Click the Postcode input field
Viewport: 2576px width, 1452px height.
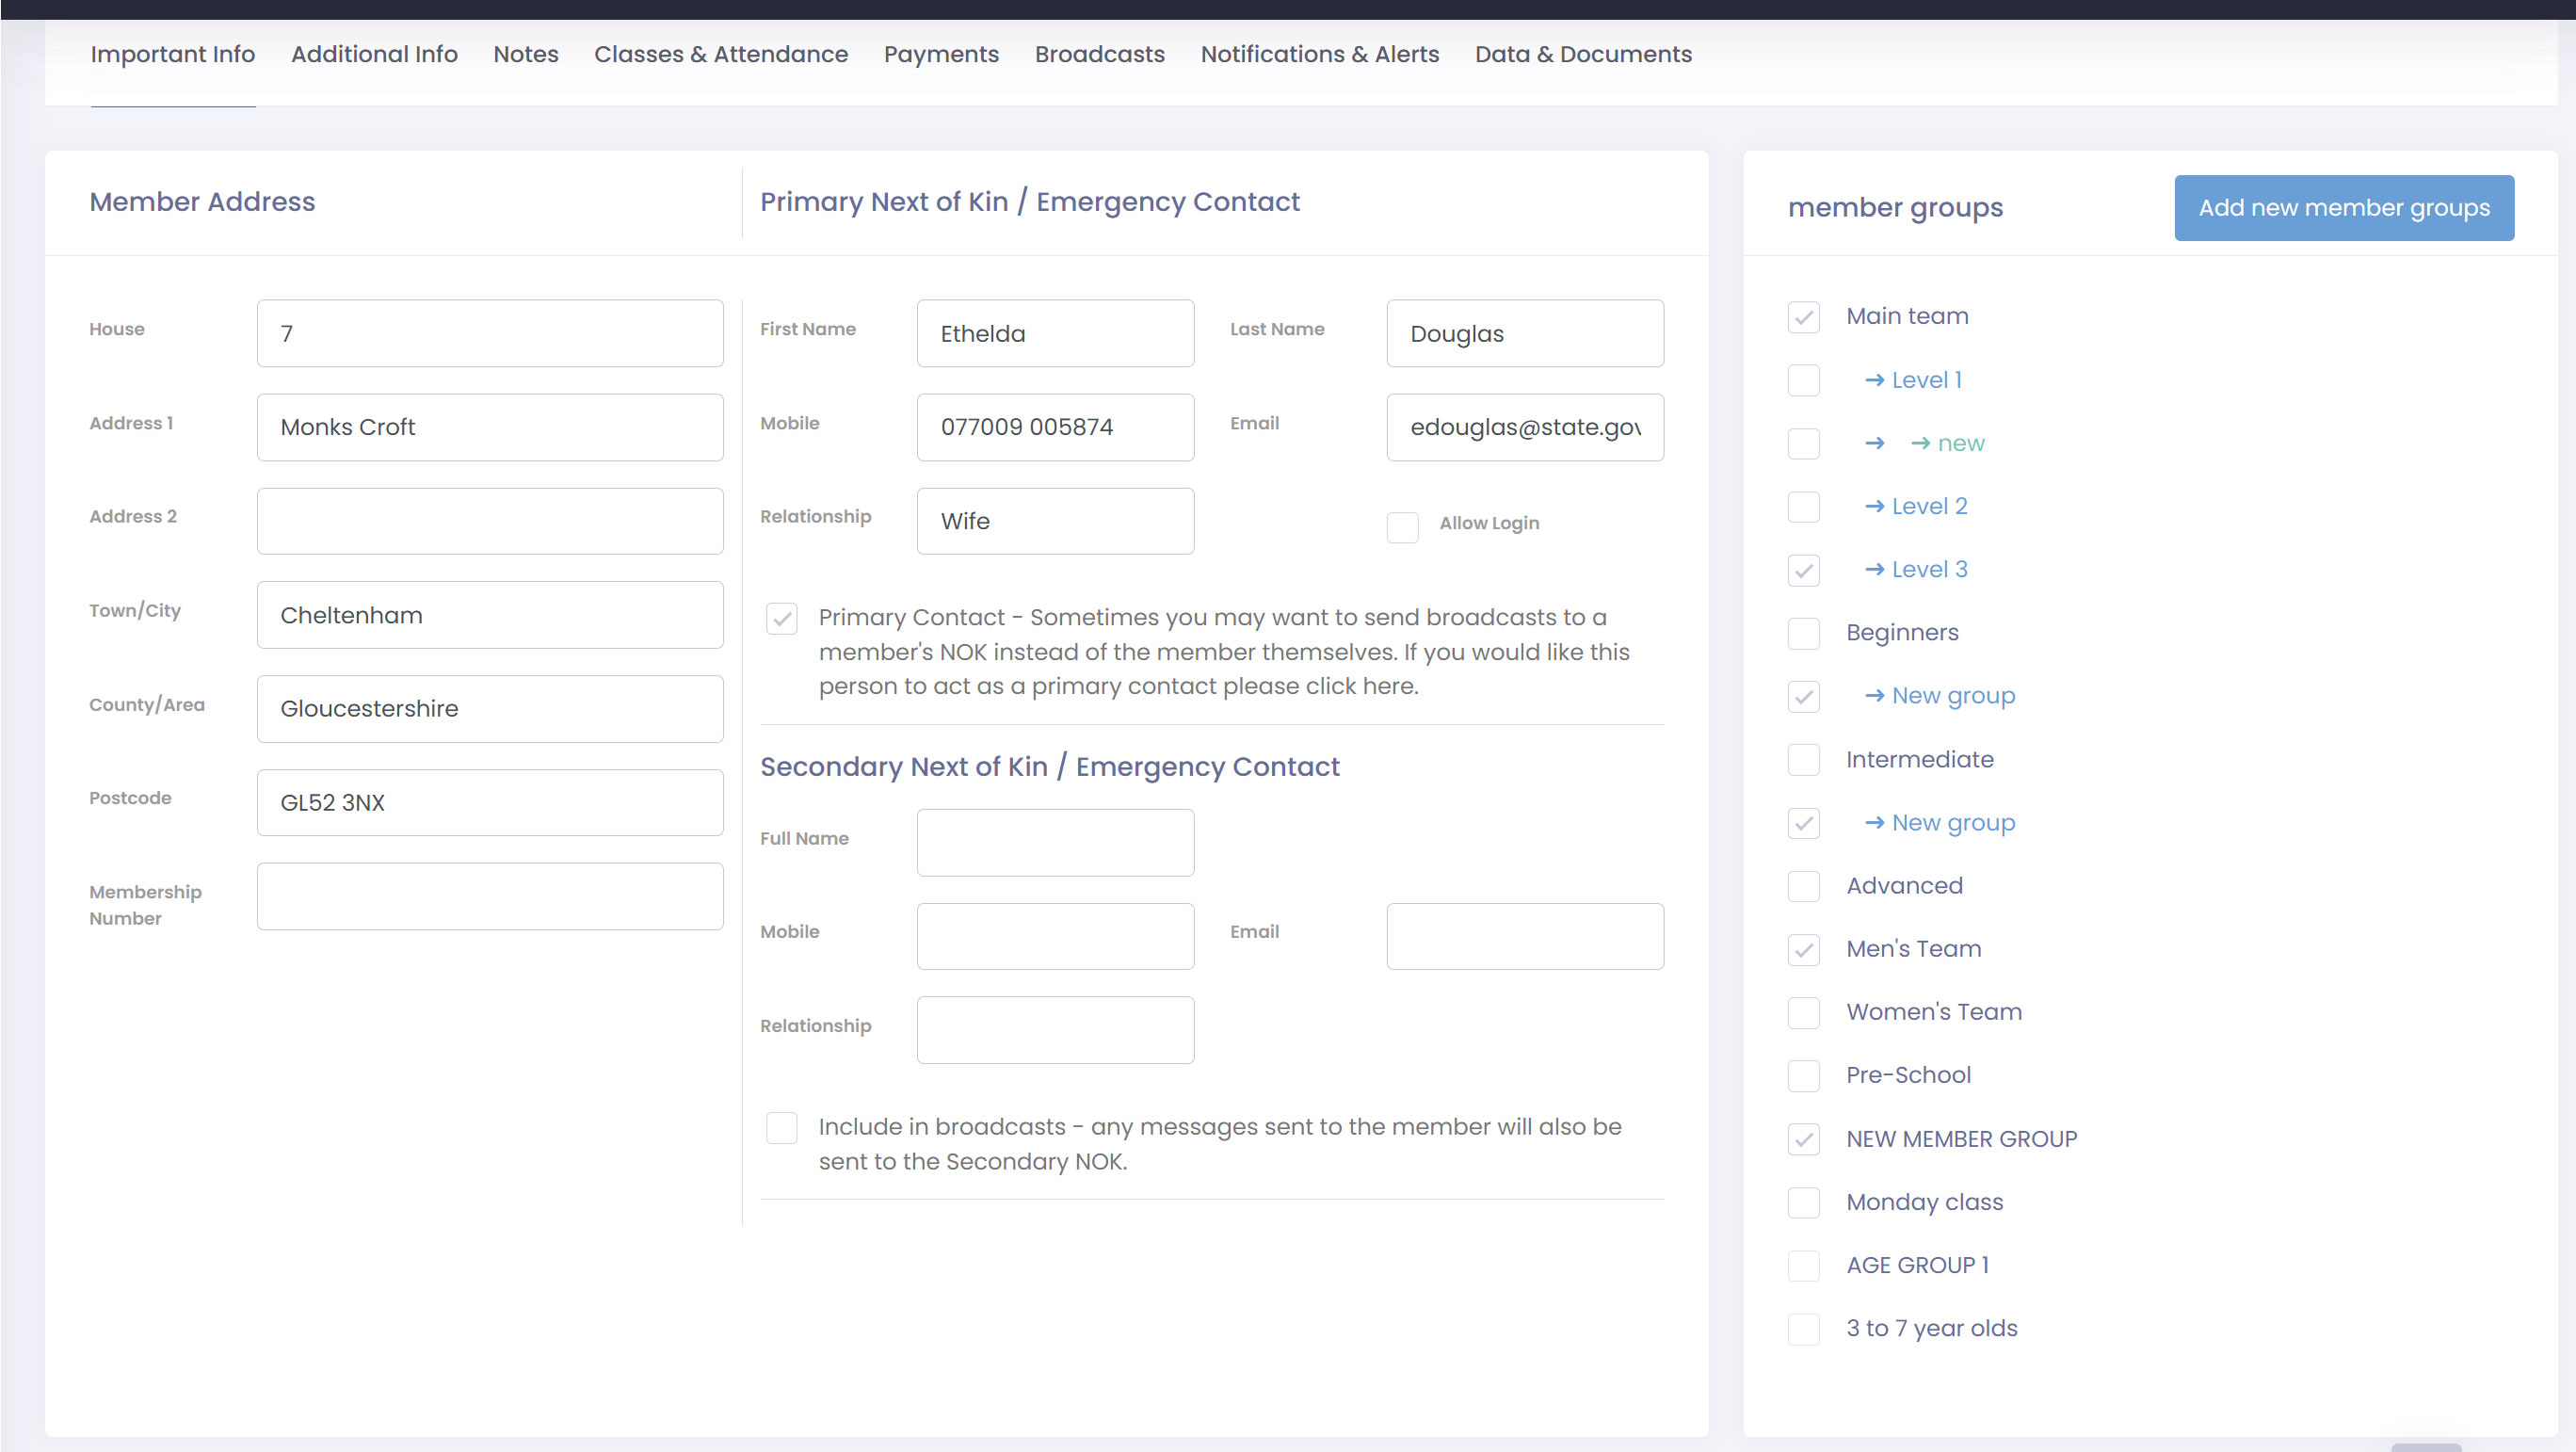click(x=489, y=803)
